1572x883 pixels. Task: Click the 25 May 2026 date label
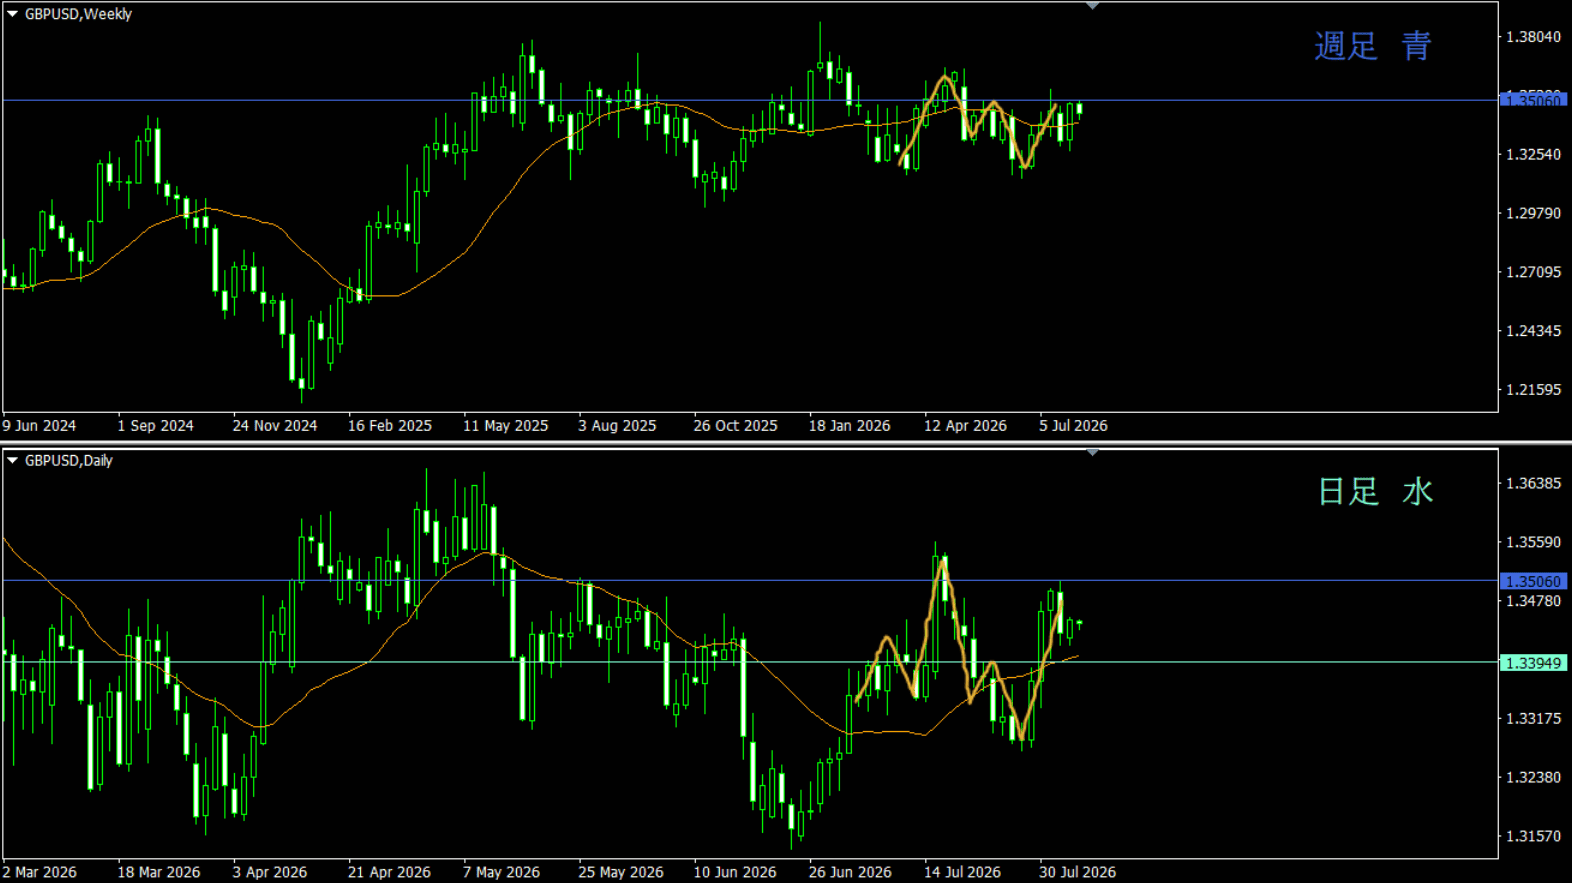point(621,872)
